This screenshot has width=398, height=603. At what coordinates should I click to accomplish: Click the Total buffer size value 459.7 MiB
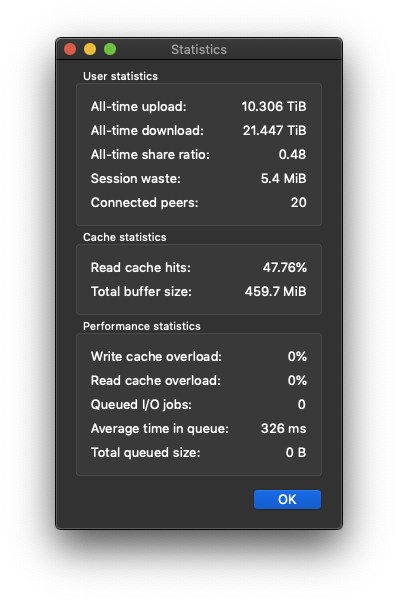(x=276, y=292)
